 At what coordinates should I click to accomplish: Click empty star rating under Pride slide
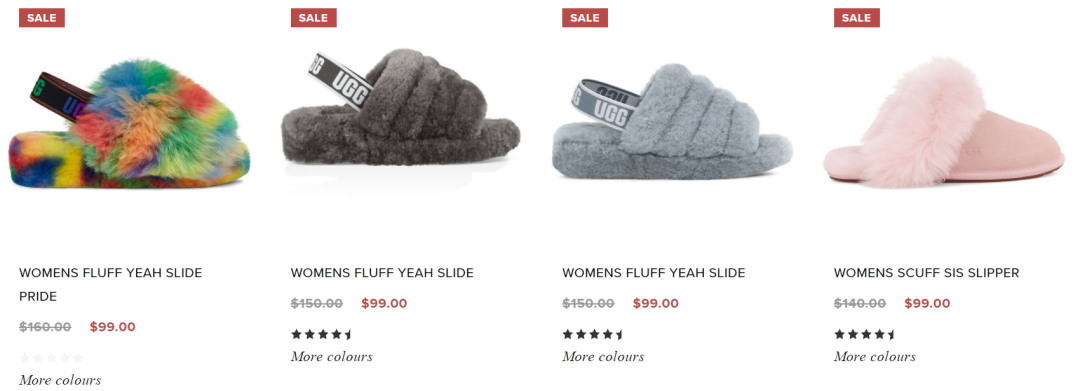pyautogui.click(x=51, y=358)
